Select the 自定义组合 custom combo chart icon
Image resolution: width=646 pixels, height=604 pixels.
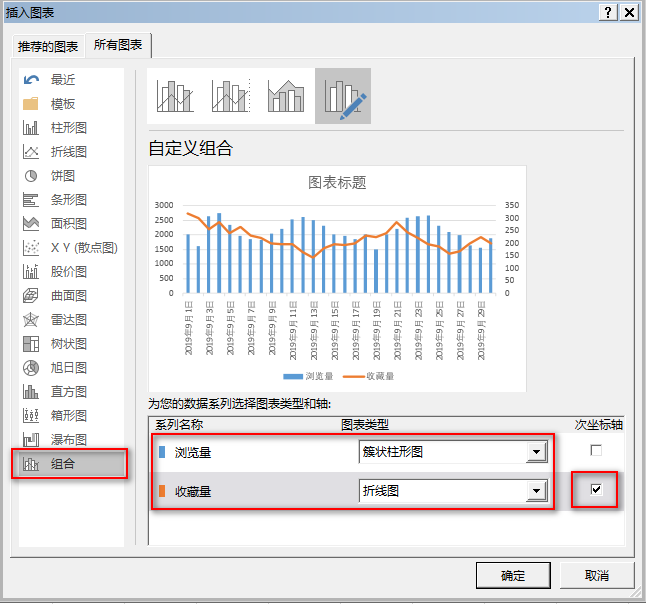342,96
